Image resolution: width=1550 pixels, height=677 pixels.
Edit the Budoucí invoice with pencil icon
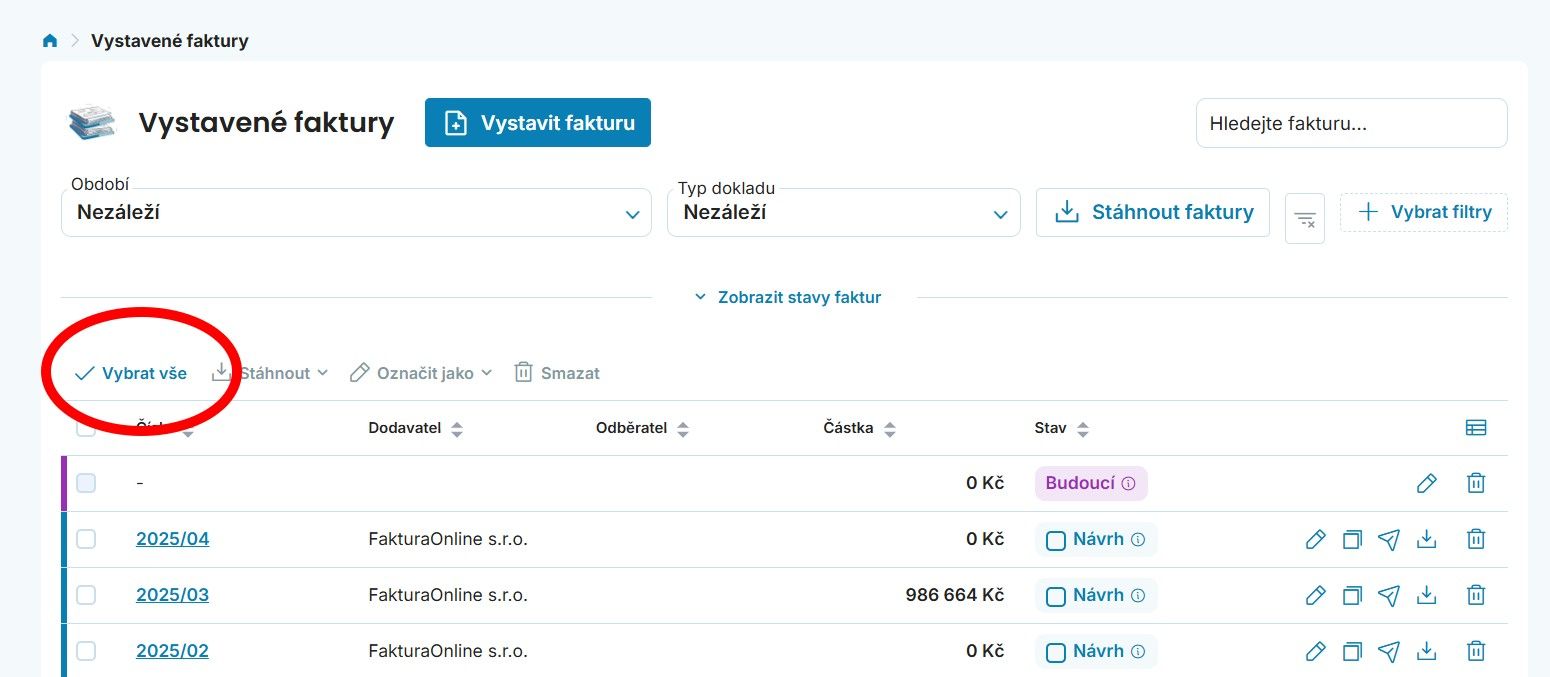point(1427,483)
